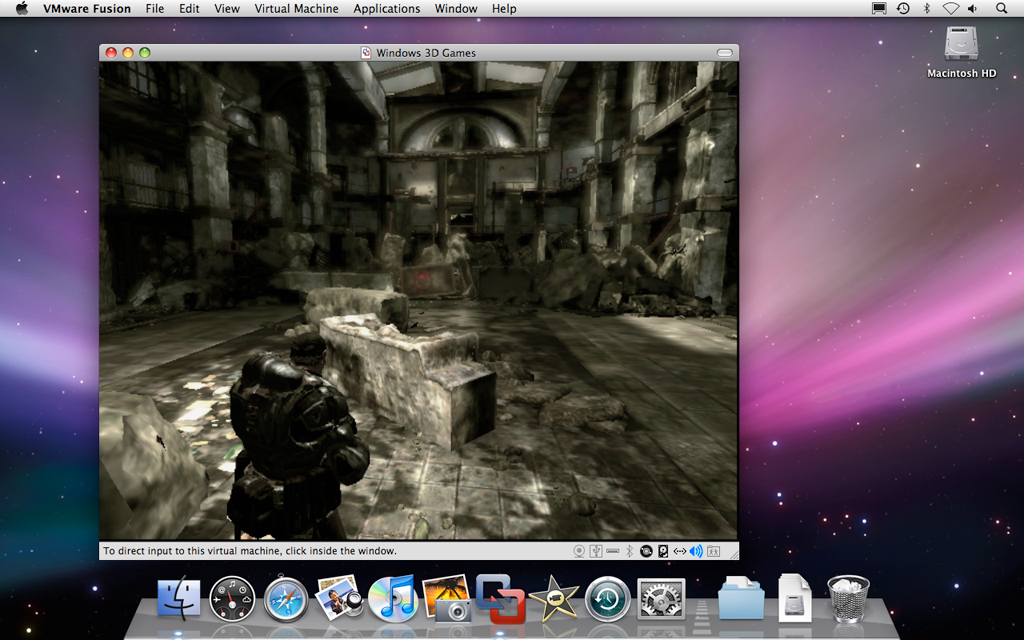Open Time Machine menu bar dropdown

coord(903,9)
